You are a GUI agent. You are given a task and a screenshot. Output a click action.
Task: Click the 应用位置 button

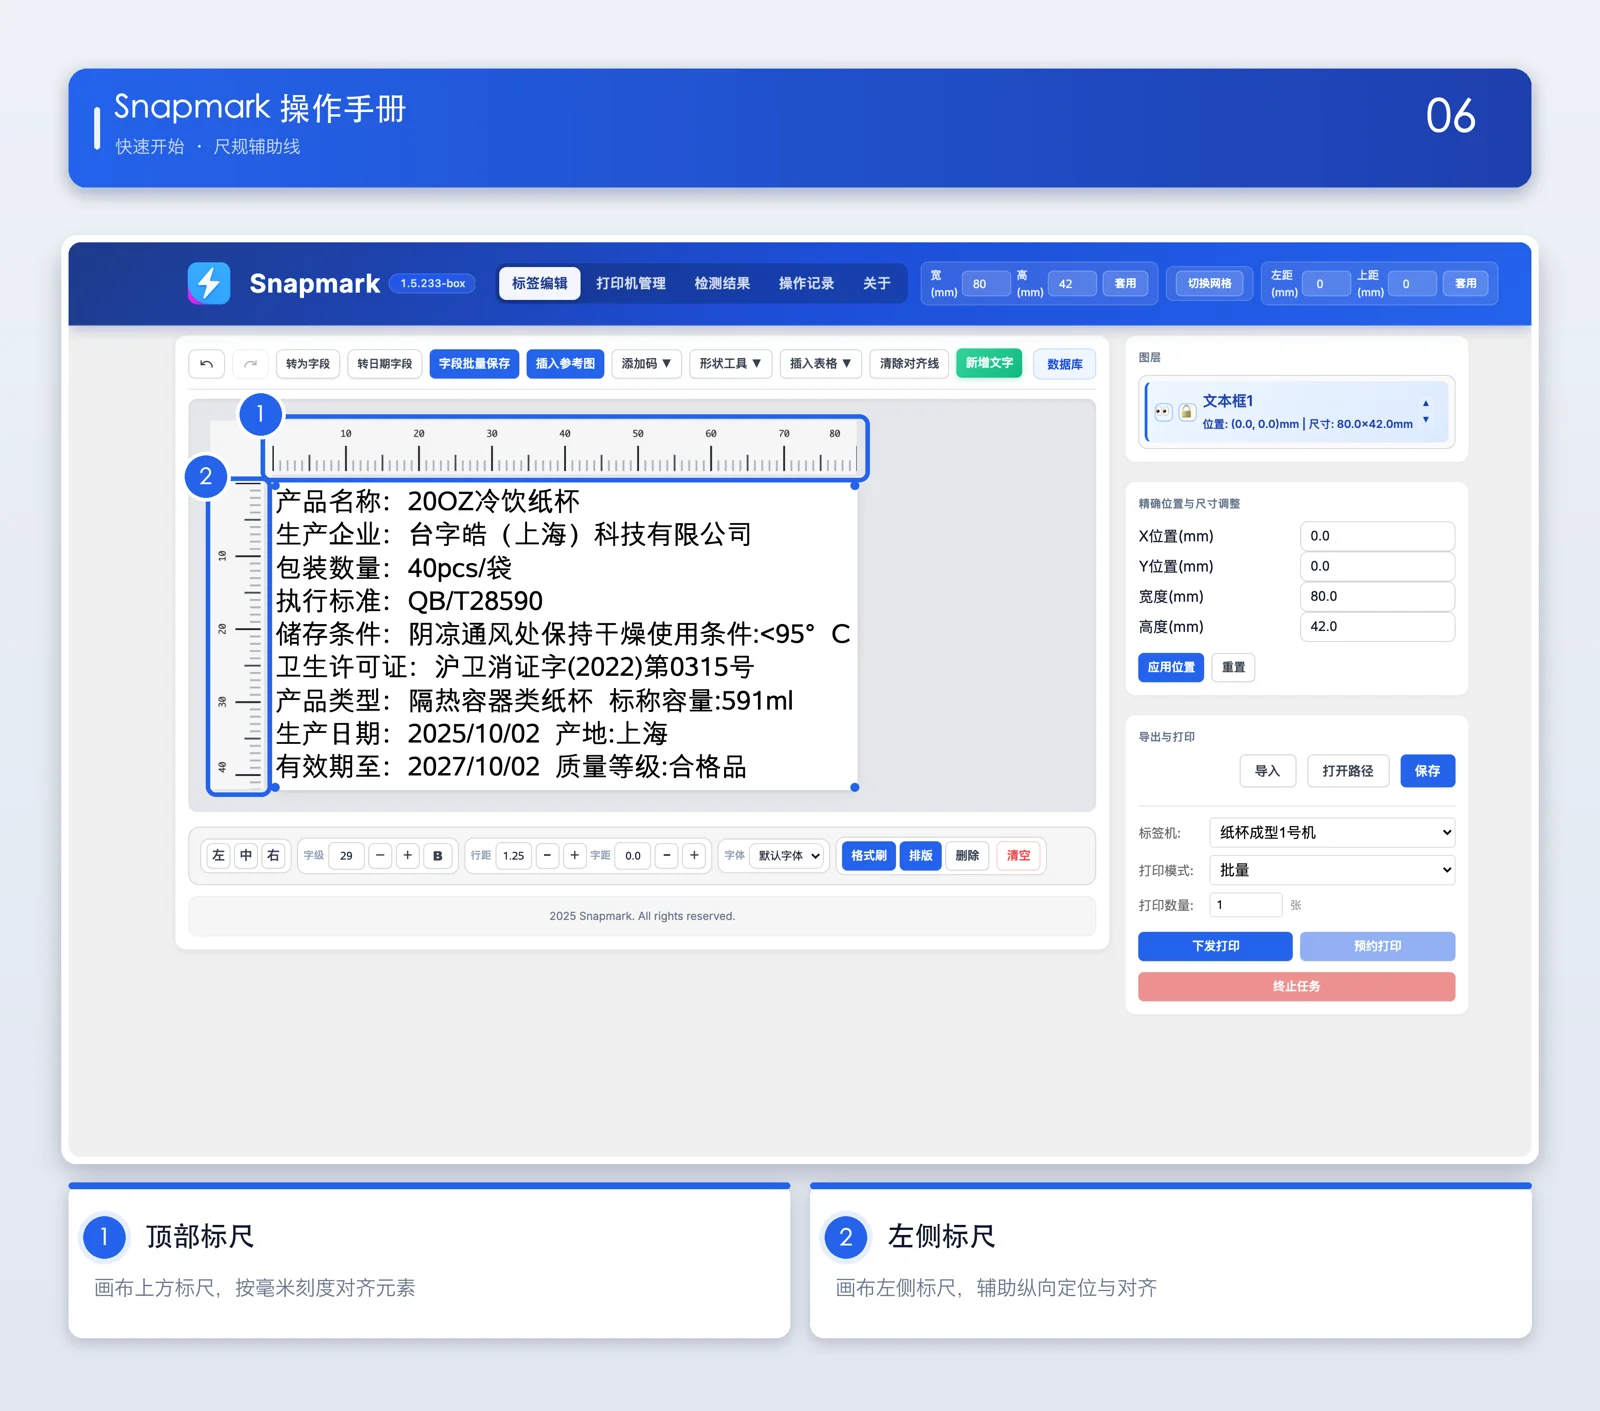click(x=1171, y=667)
